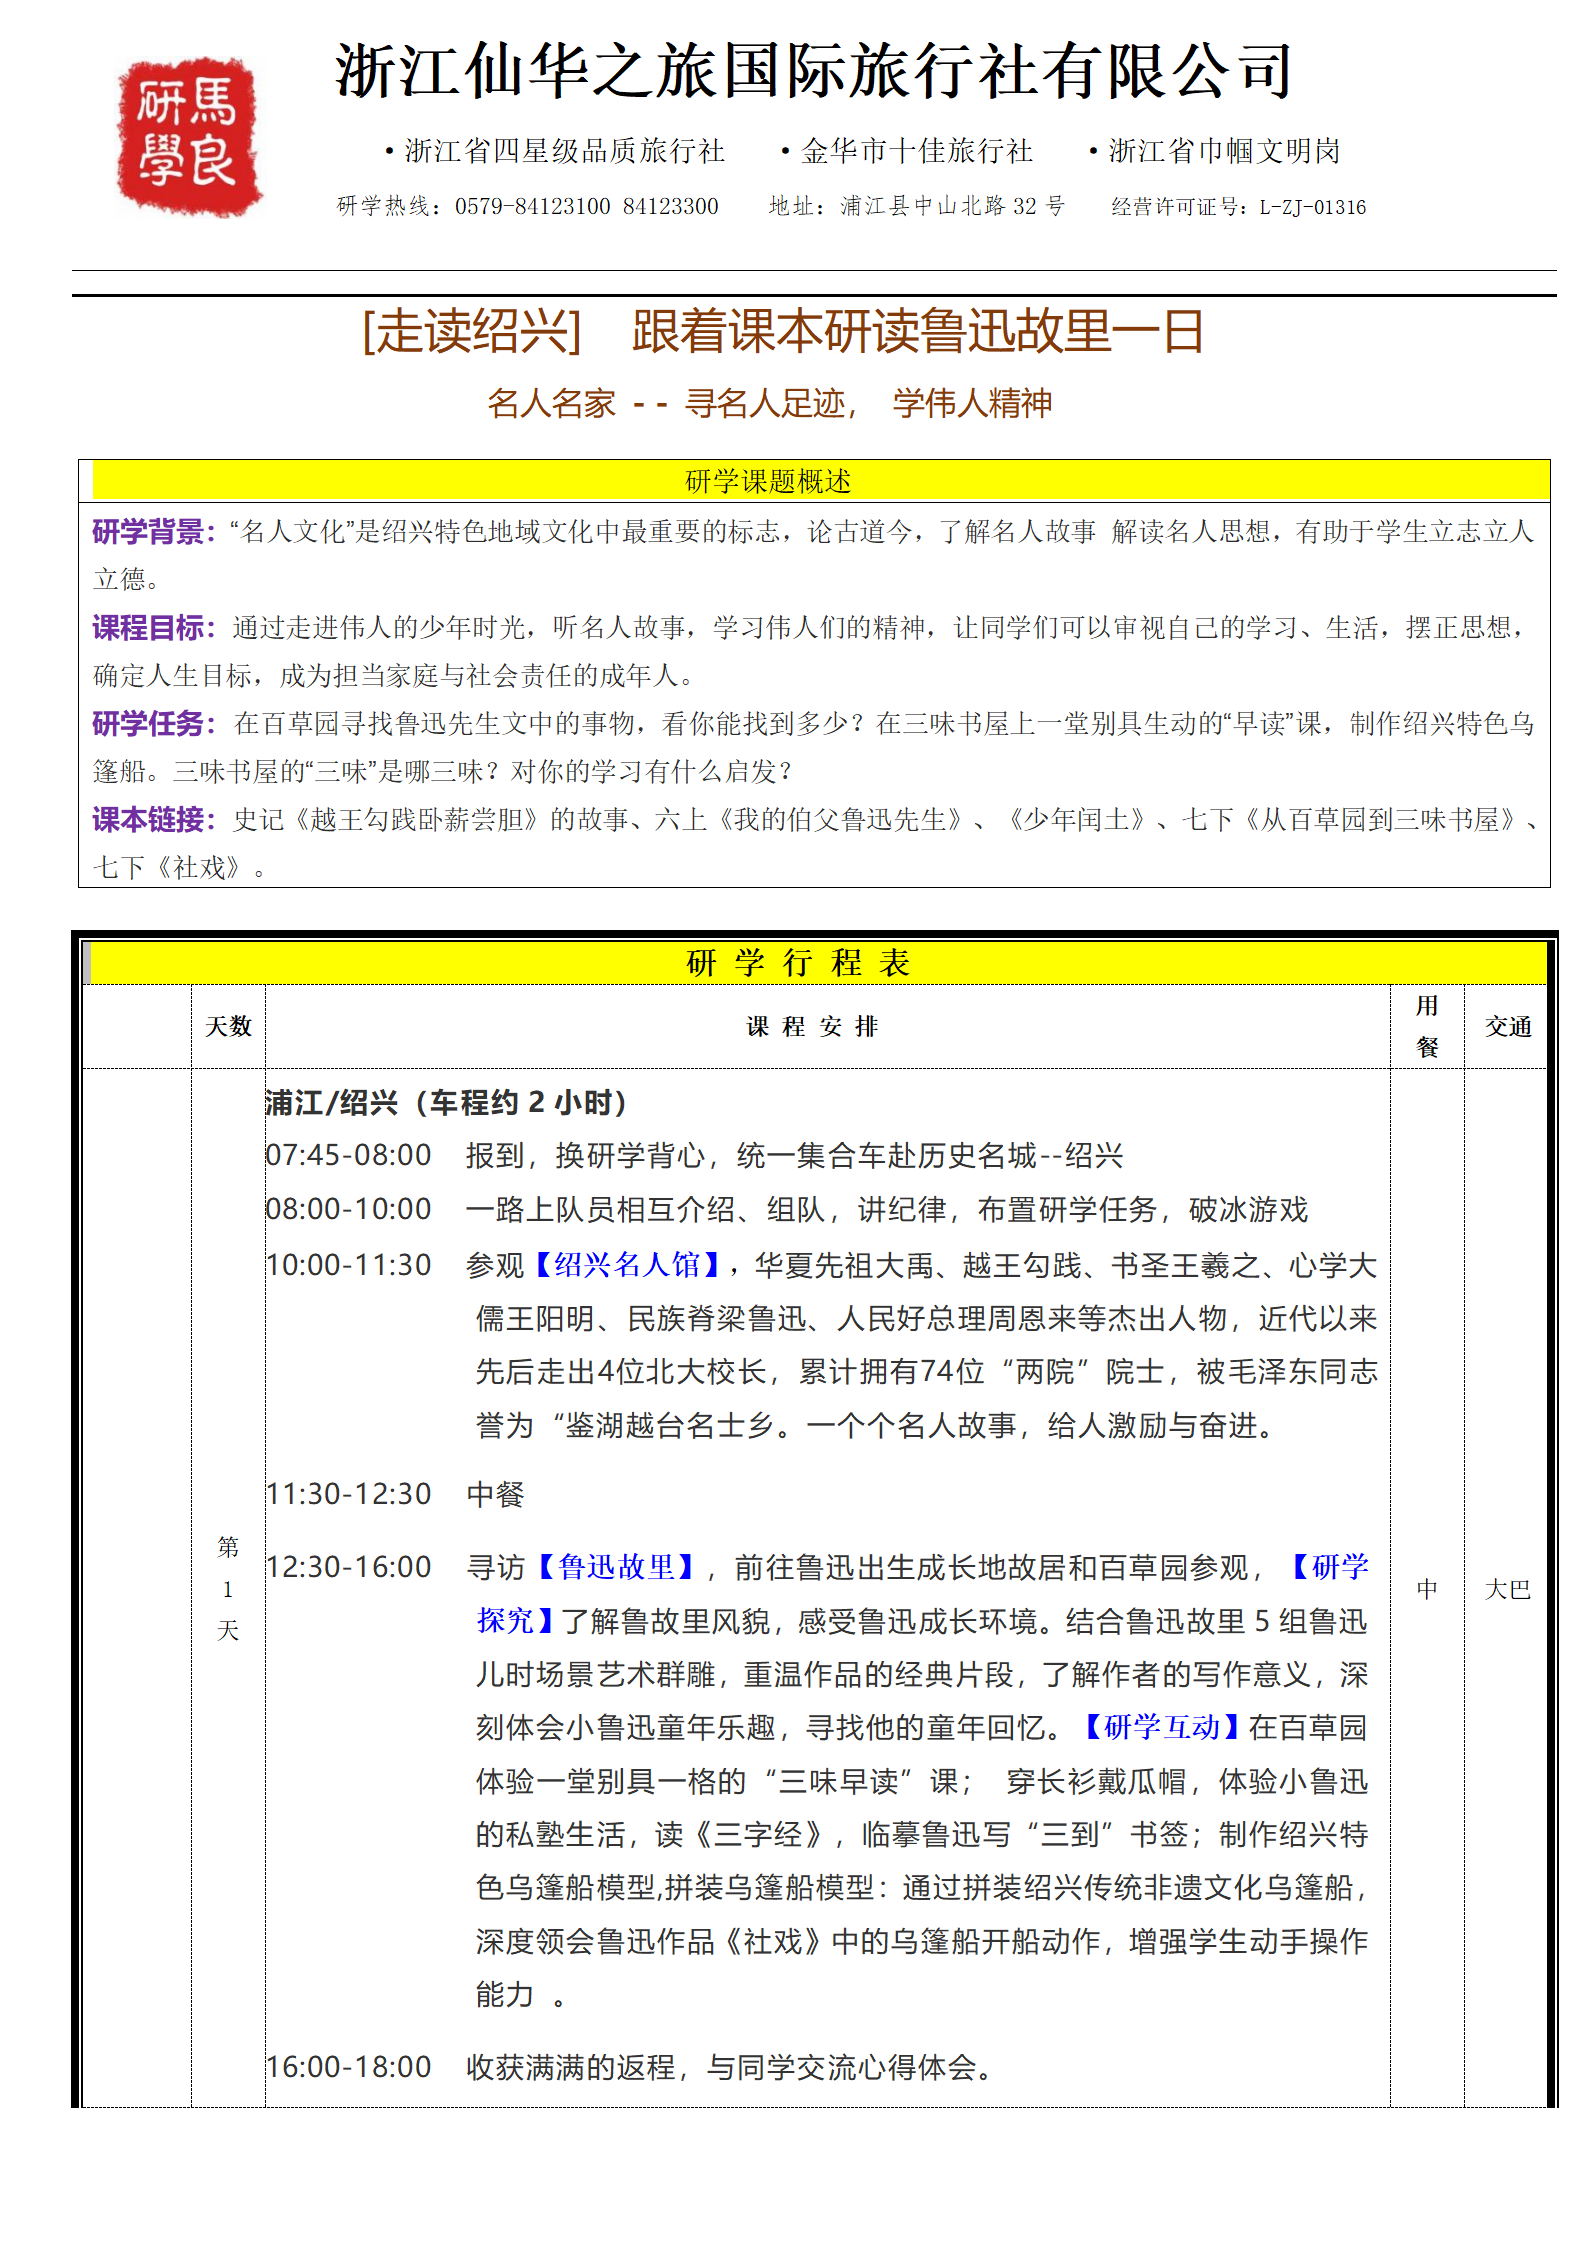Click time slot 10:00-11:30
The height and width of the screenshot is (2245, 1587).
coord(348,1265)
